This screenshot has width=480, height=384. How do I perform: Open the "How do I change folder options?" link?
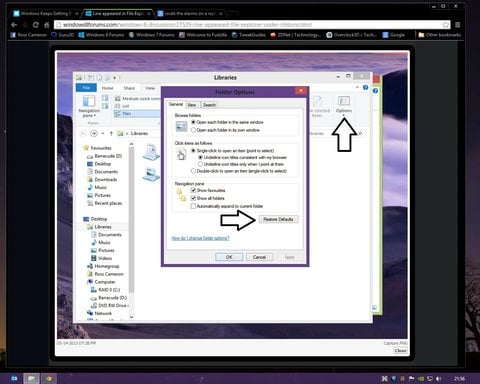(x=200, y=238)
